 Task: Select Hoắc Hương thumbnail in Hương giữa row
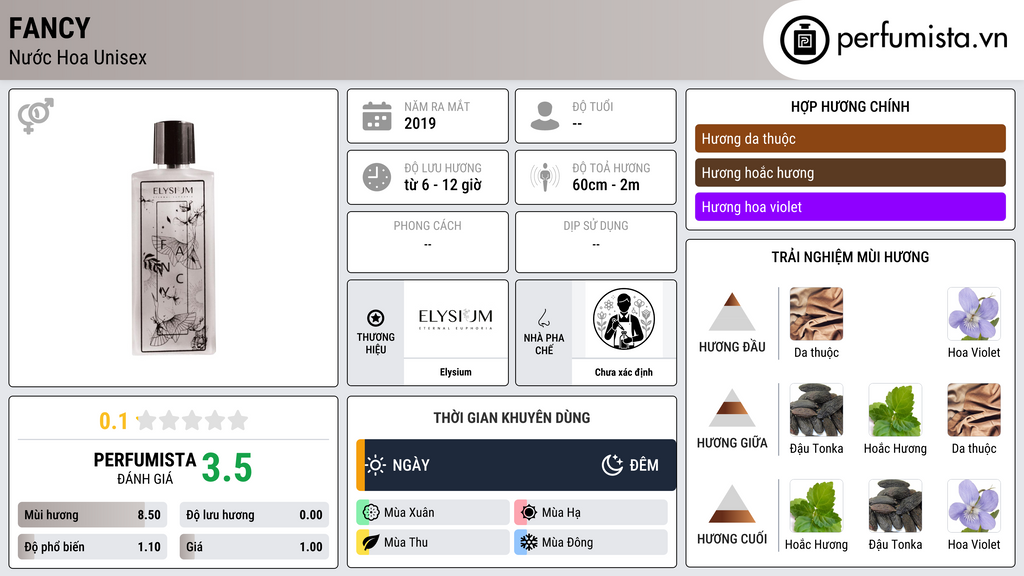[x=895, y=410]
